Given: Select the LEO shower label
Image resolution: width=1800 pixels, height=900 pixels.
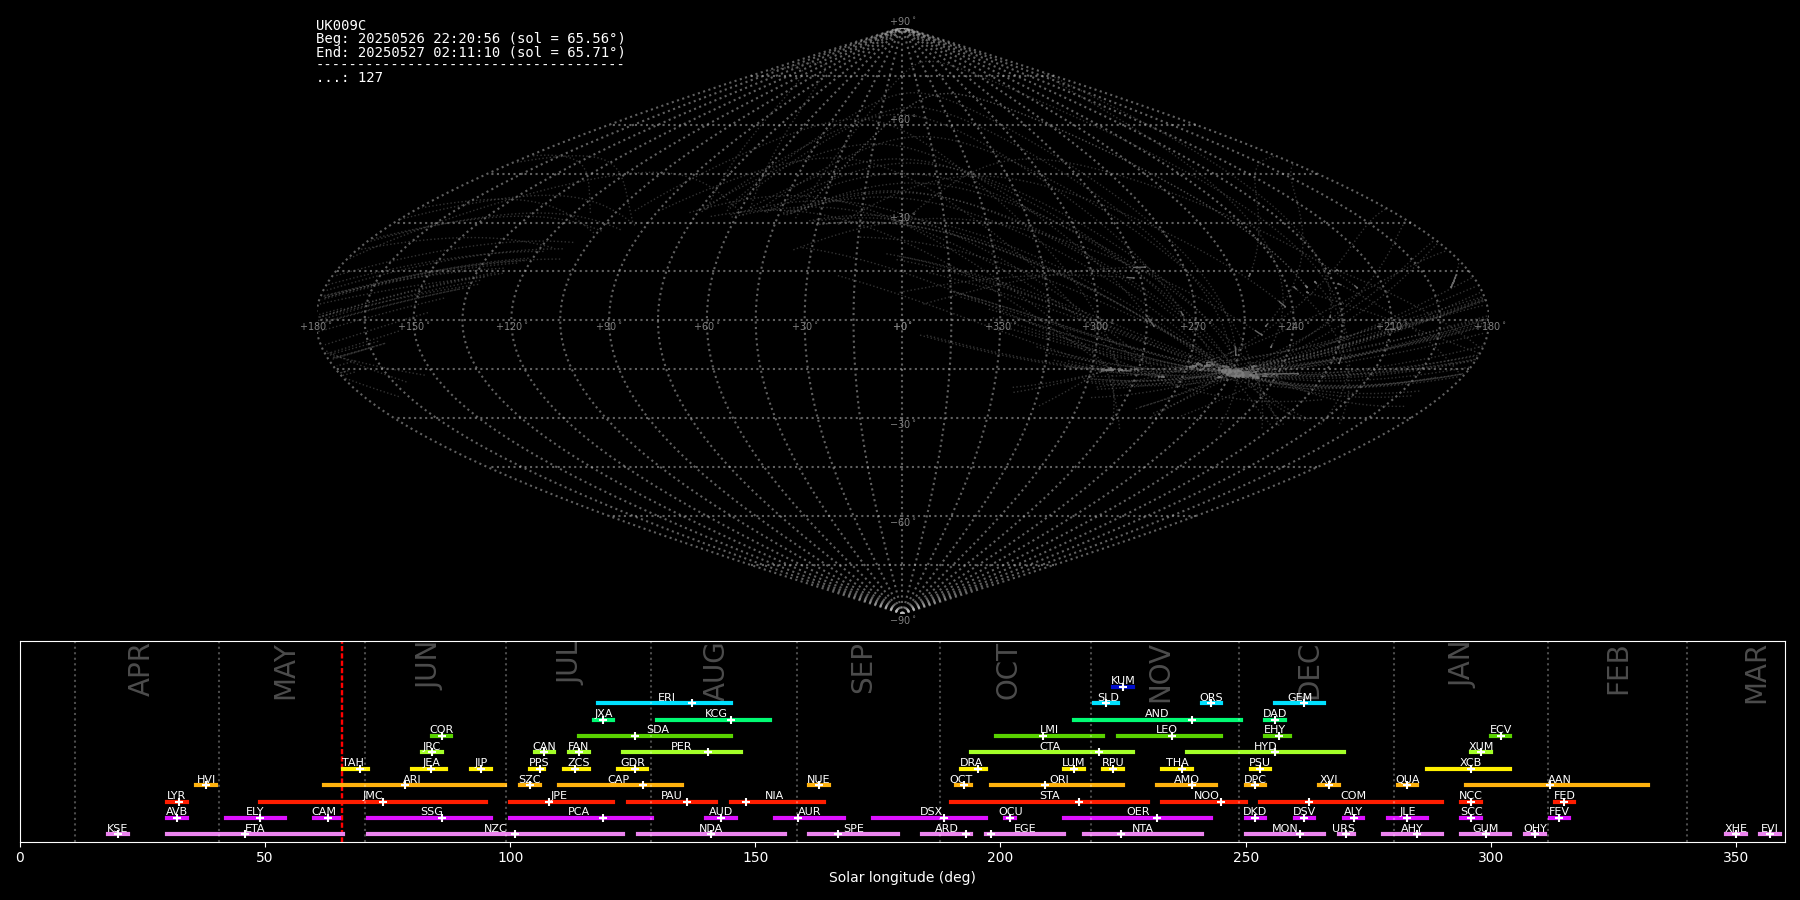Looking at the screenshot, I should tap(1166, 730).
